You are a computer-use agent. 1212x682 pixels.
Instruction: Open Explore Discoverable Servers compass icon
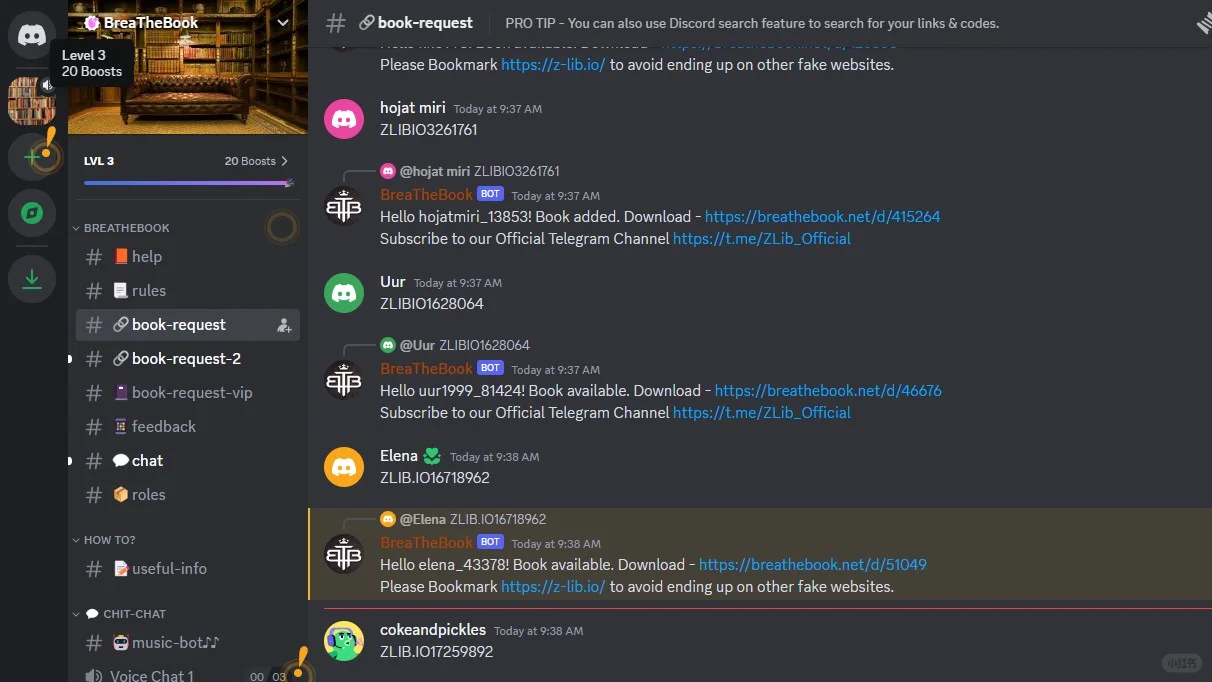(x=32, y=213)
